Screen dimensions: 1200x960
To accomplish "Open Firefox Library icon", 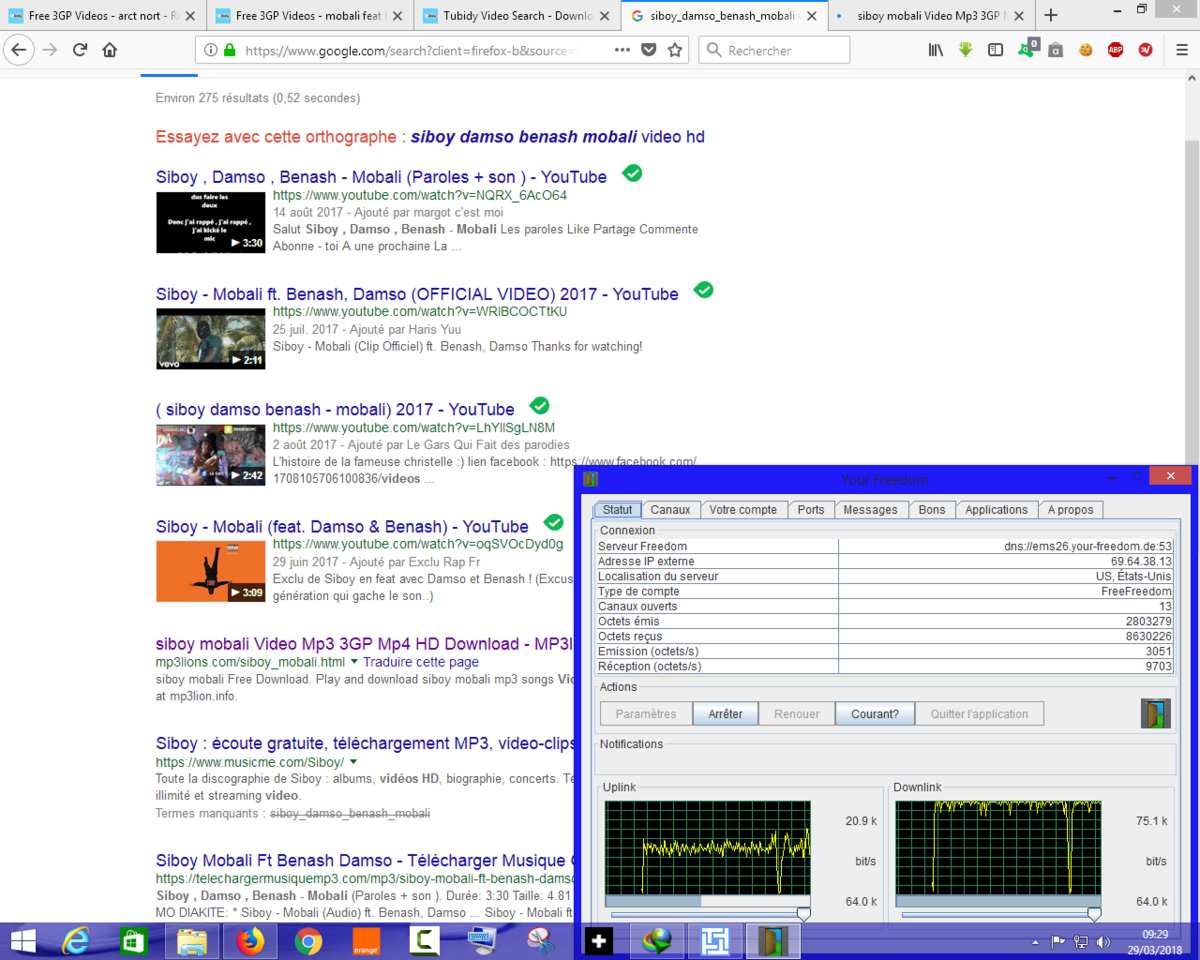I will tap(935, 50).
